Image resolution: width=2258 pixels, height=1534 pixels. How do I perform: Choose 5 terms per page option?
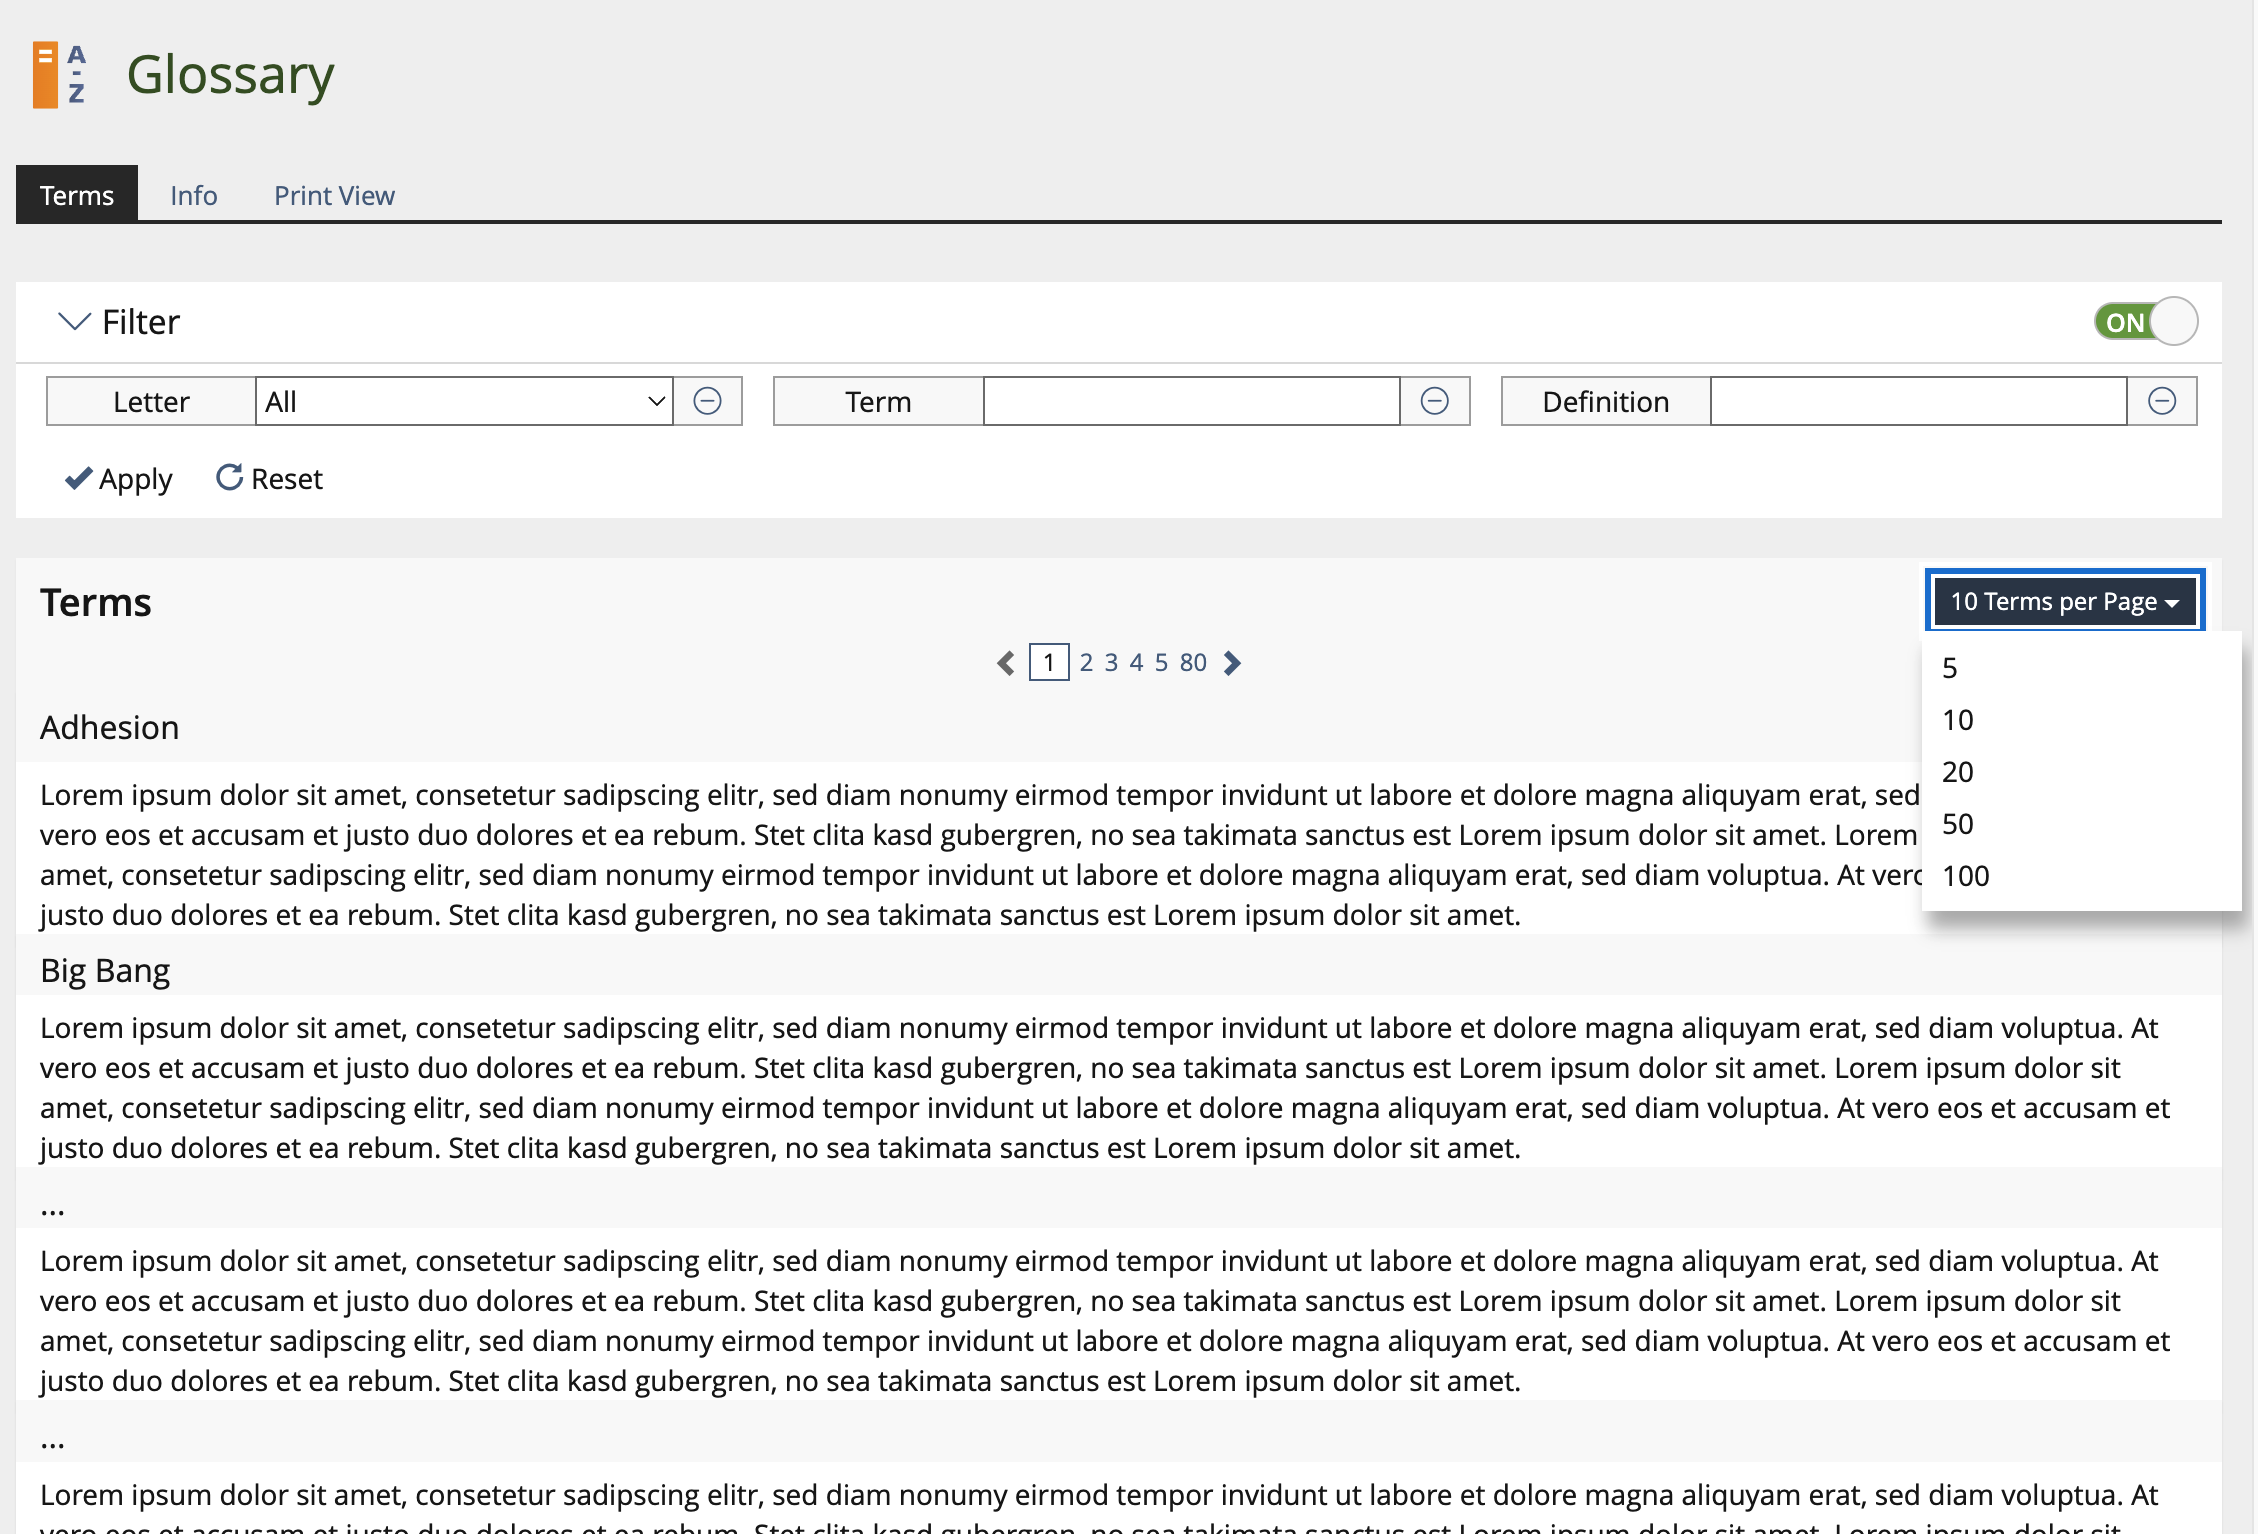click(1949, 668)
